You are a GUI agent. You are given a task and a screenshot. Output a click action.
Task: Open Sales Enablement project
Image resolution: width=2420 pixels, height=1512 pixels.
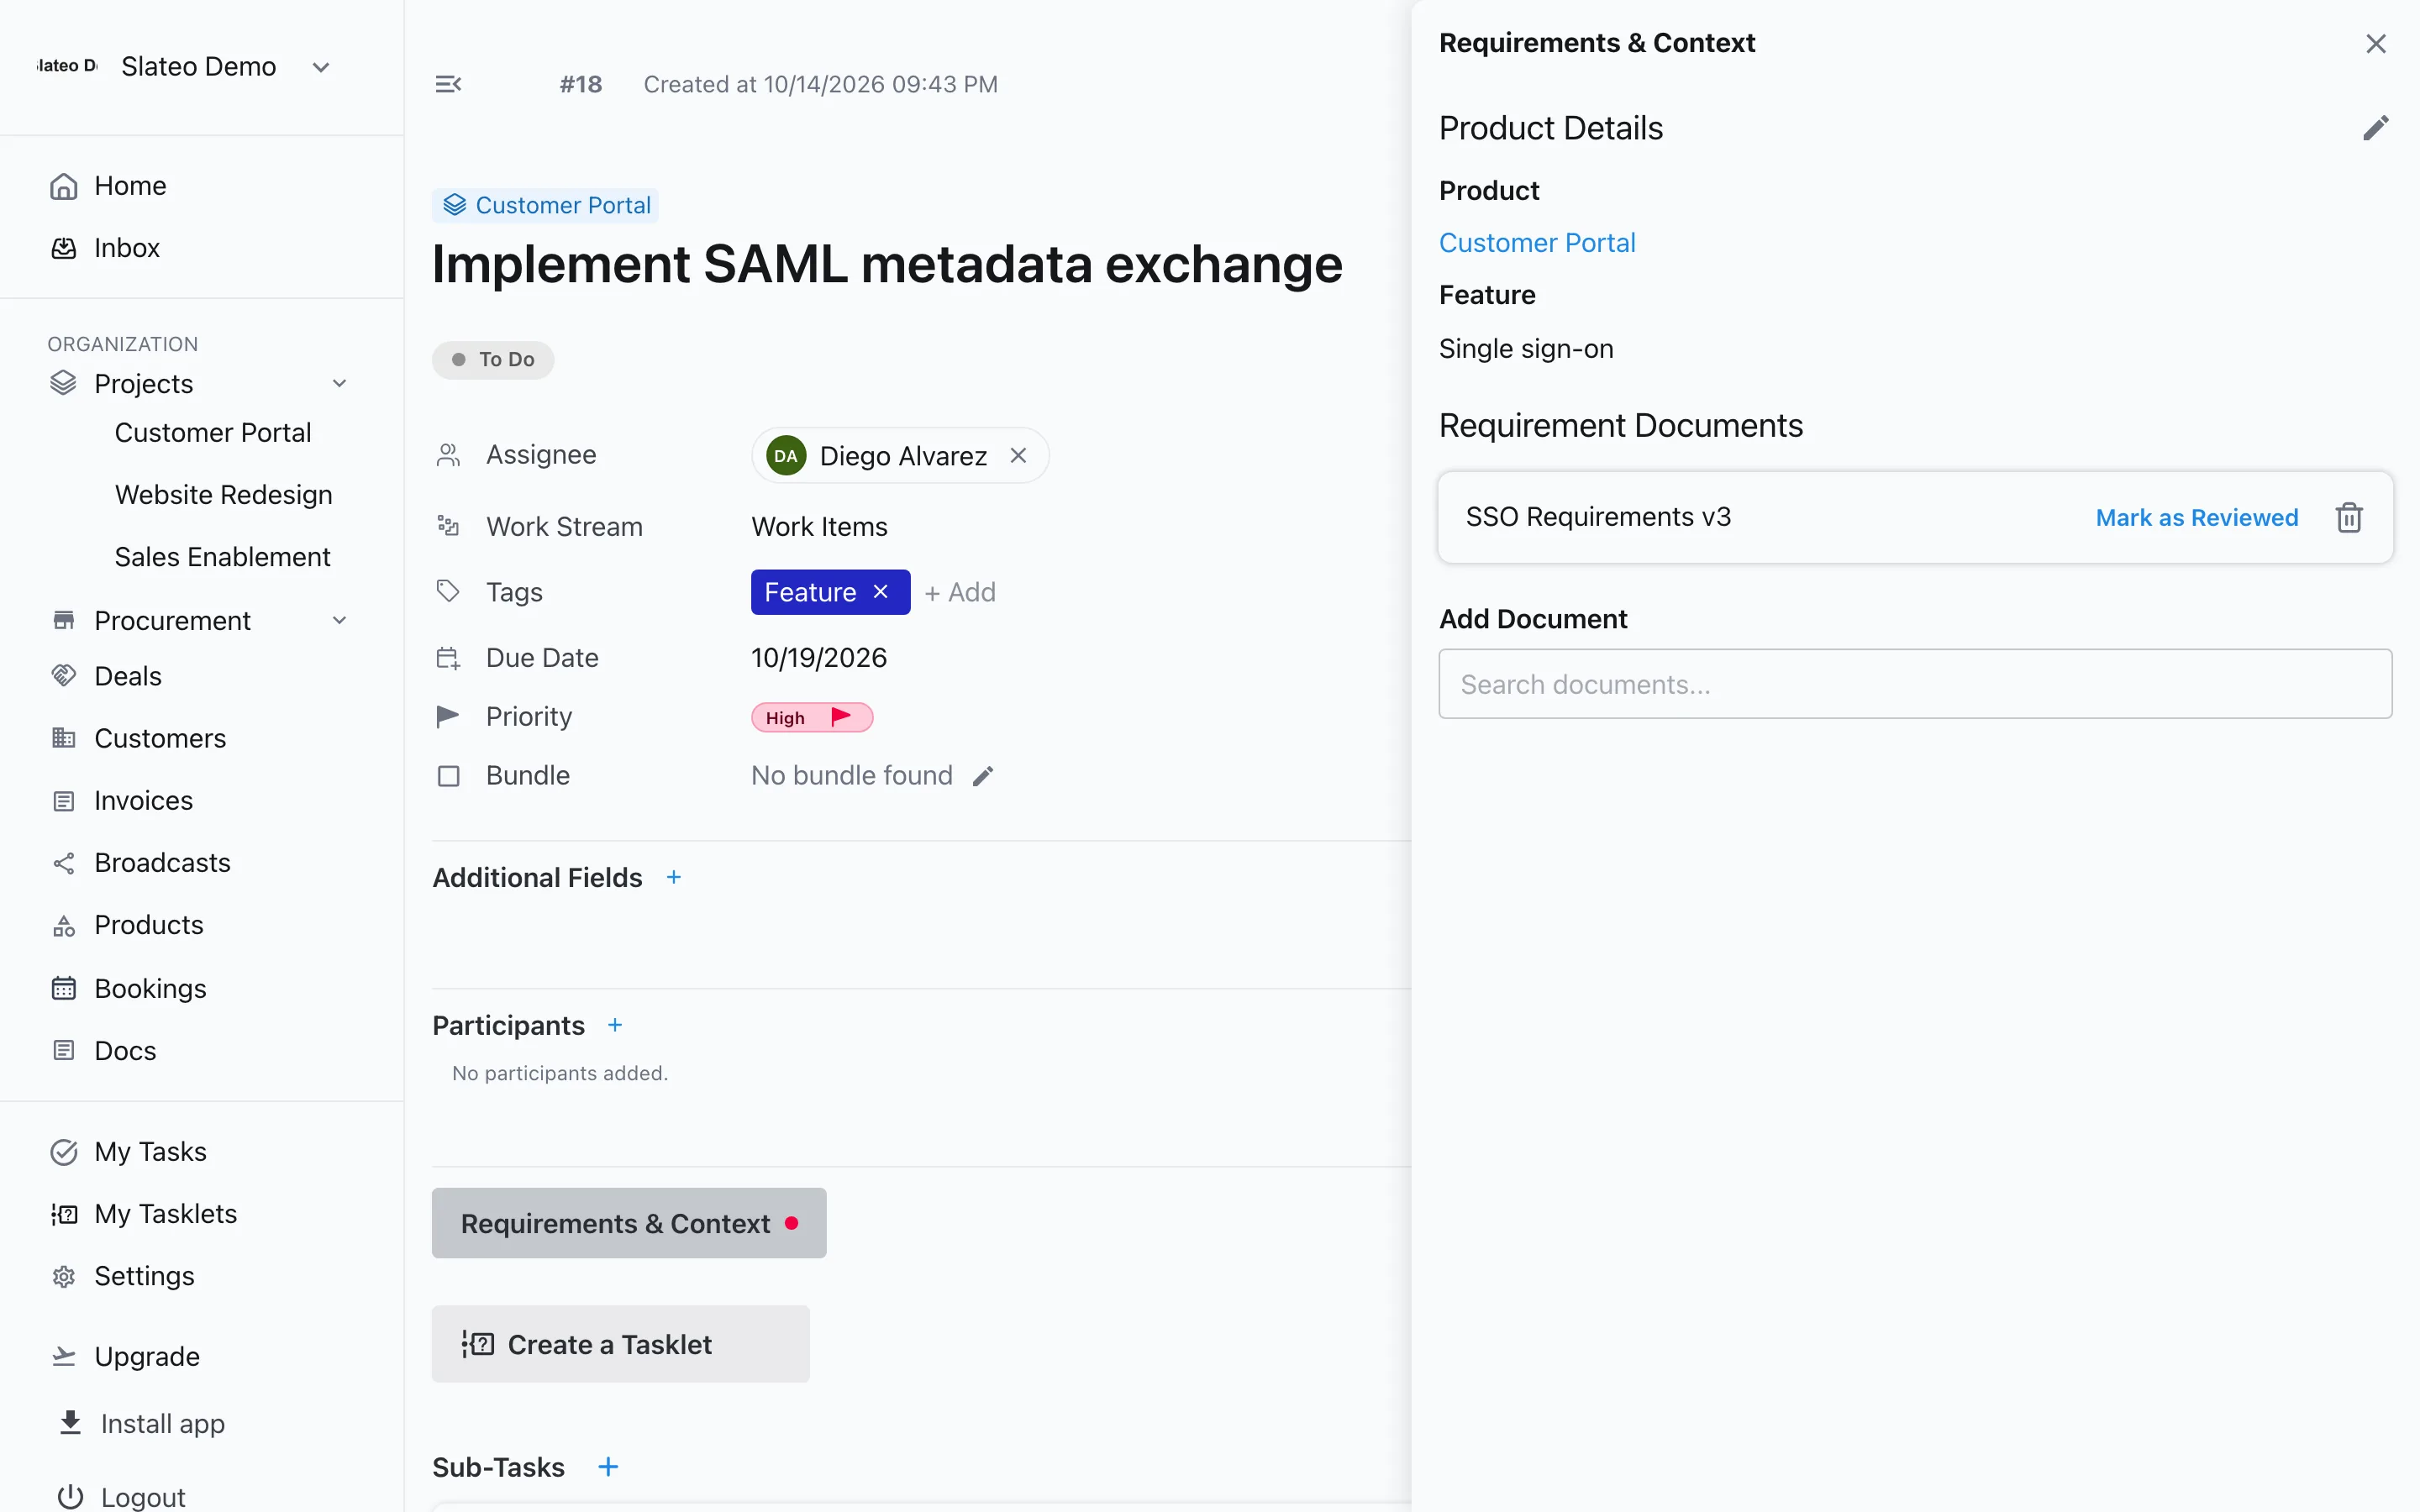(222, 556)
